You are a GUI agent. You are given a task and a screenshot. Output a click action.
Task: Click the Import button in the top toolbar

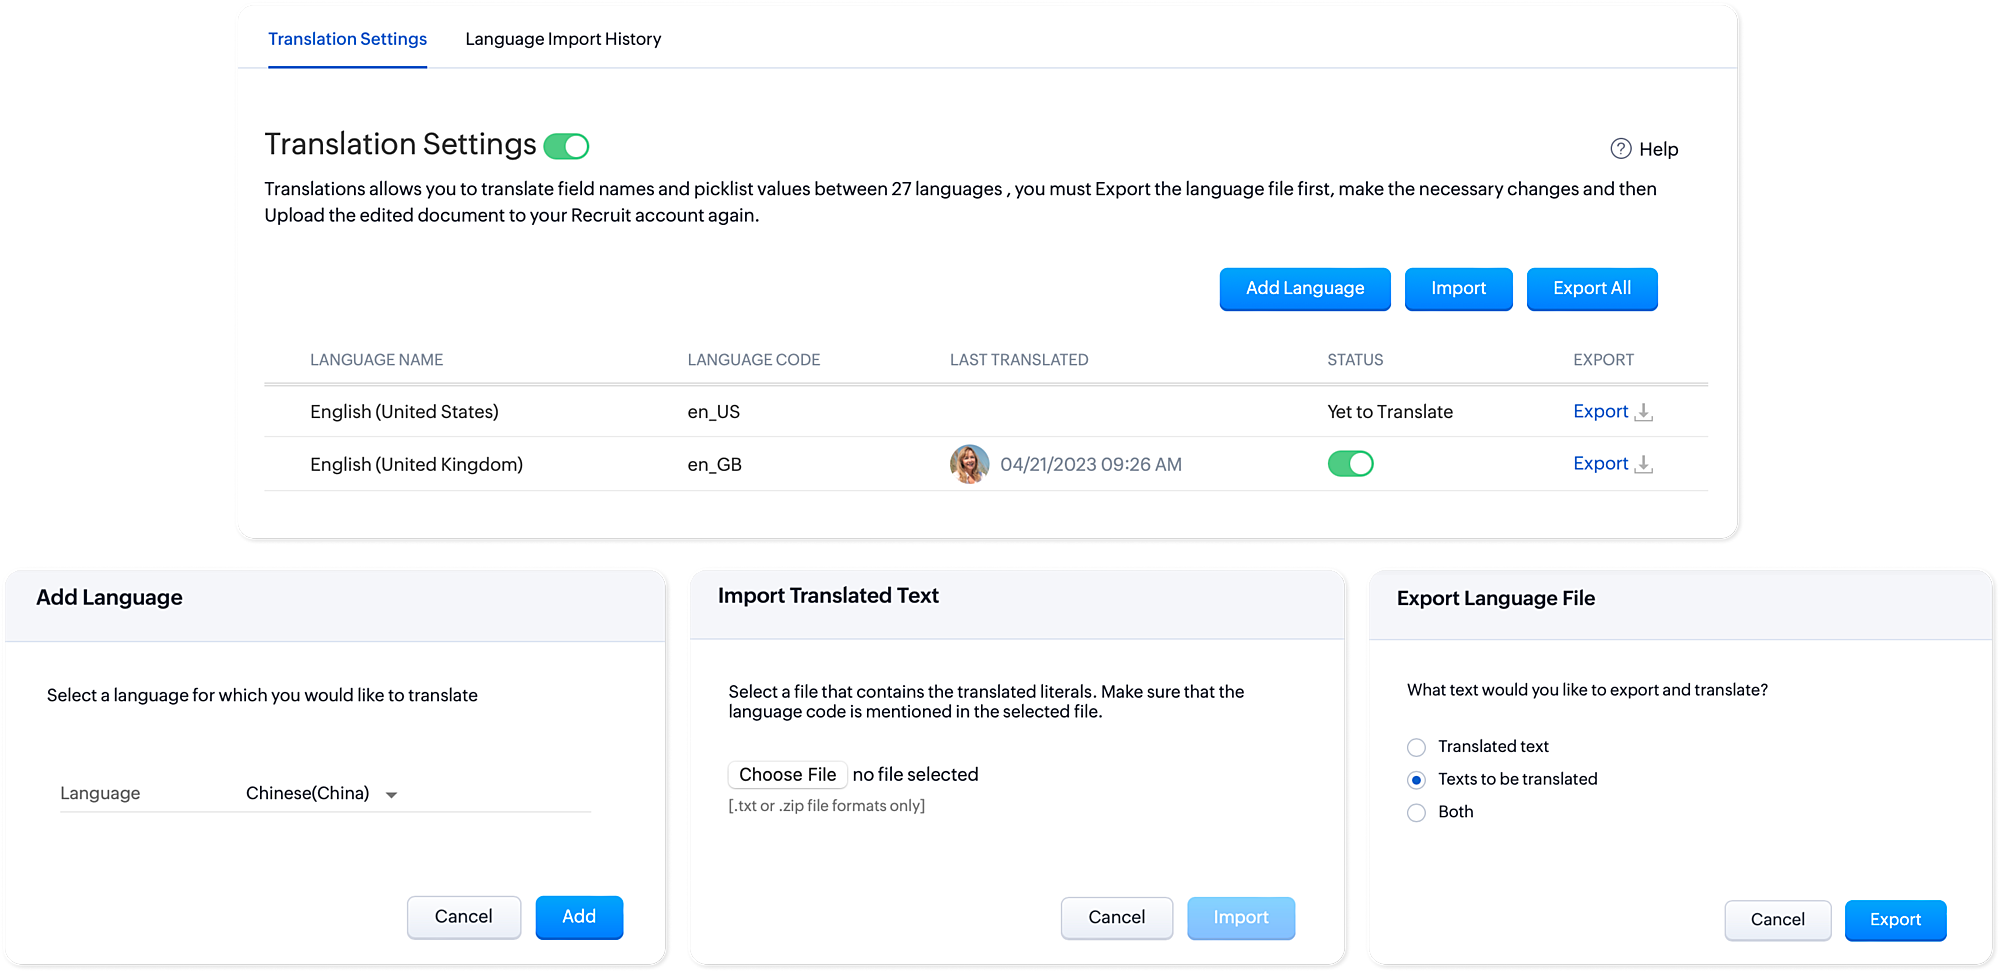1458,289
